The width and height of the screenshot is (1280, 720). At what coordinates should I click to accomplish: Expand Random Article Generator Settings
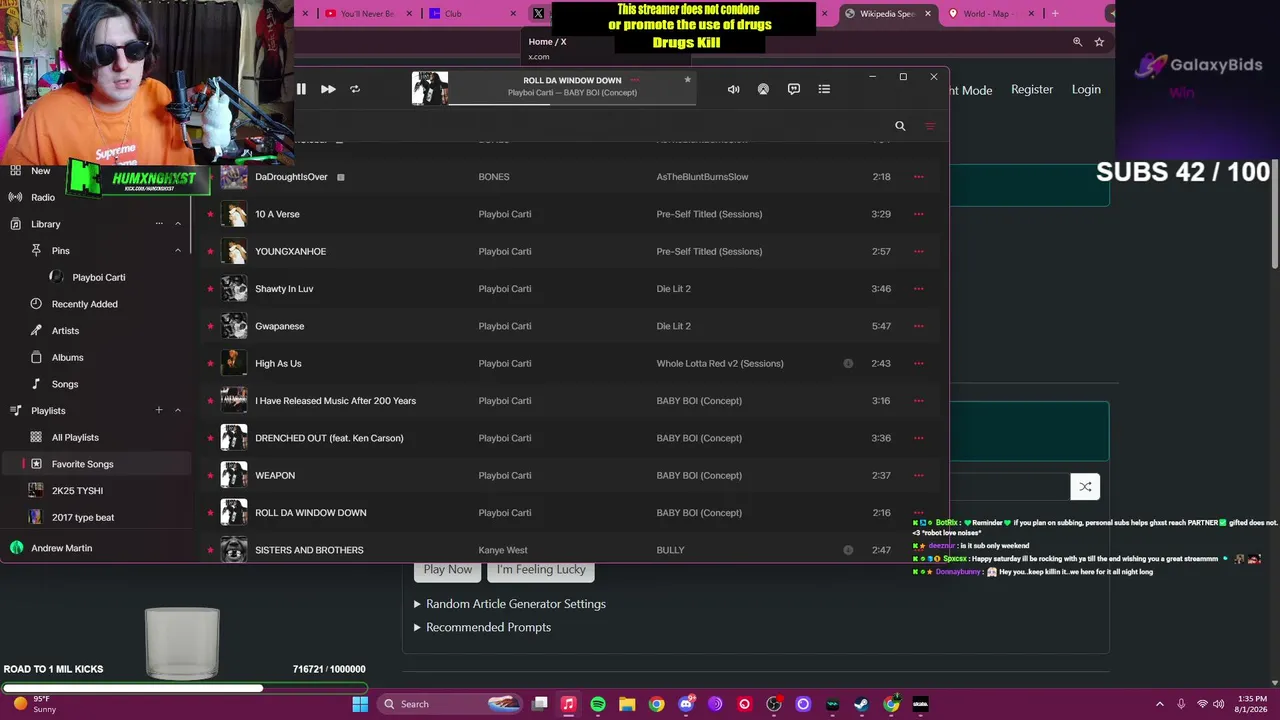tap(510, 604)
